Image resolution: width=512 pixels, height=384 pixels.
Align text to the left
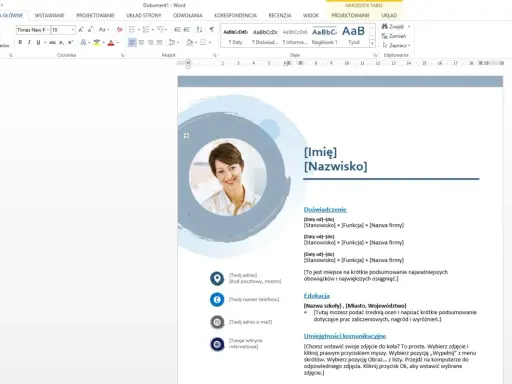coord(132,42)
